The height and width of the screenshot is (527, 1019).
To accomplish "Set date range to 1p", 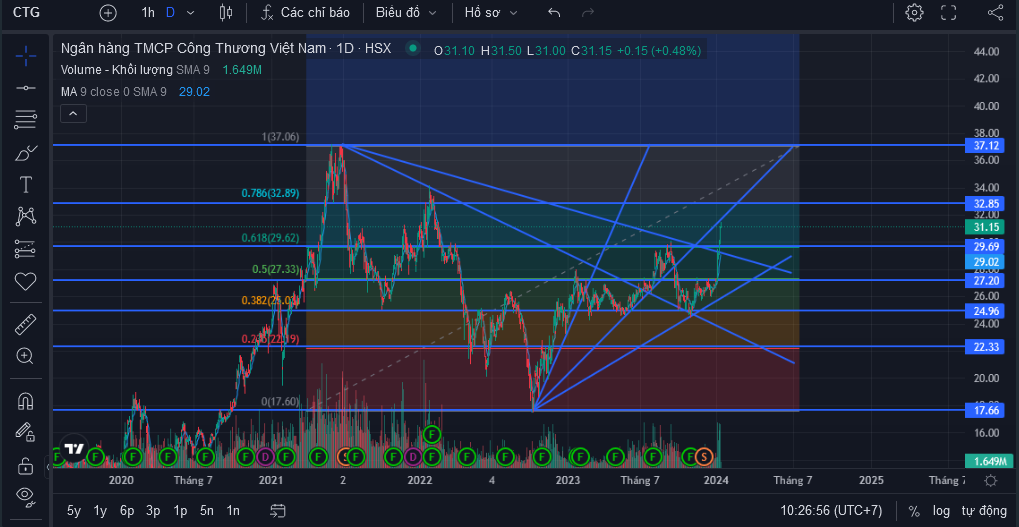I will (180, 511).
